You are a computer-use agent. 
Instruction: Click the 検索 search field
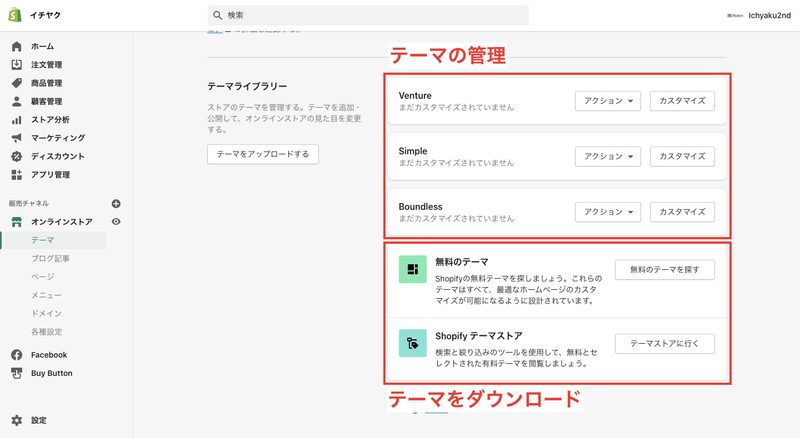pos(368,15)
